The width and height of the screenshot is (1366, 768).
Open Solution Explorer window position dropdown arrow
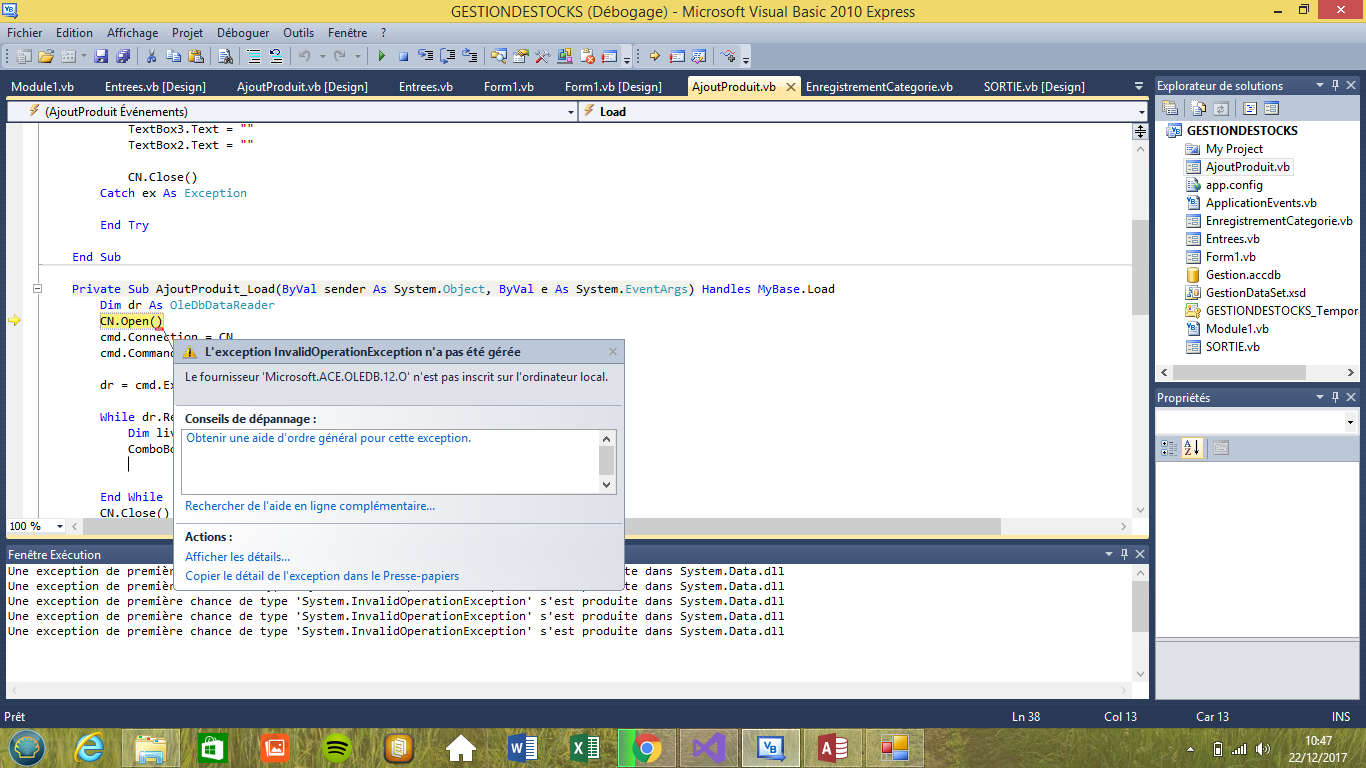point(1320,86)
